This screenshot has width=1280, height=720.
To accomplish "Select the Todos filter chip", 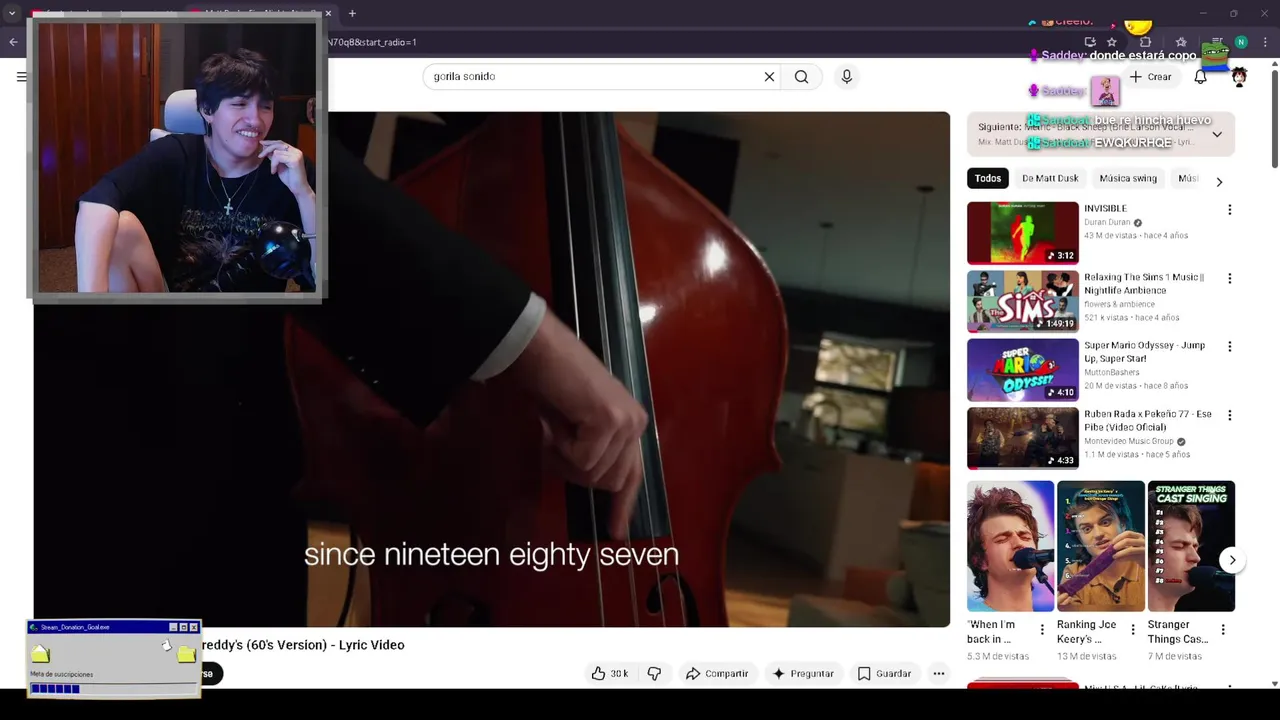I will click(x=988, y=178).
